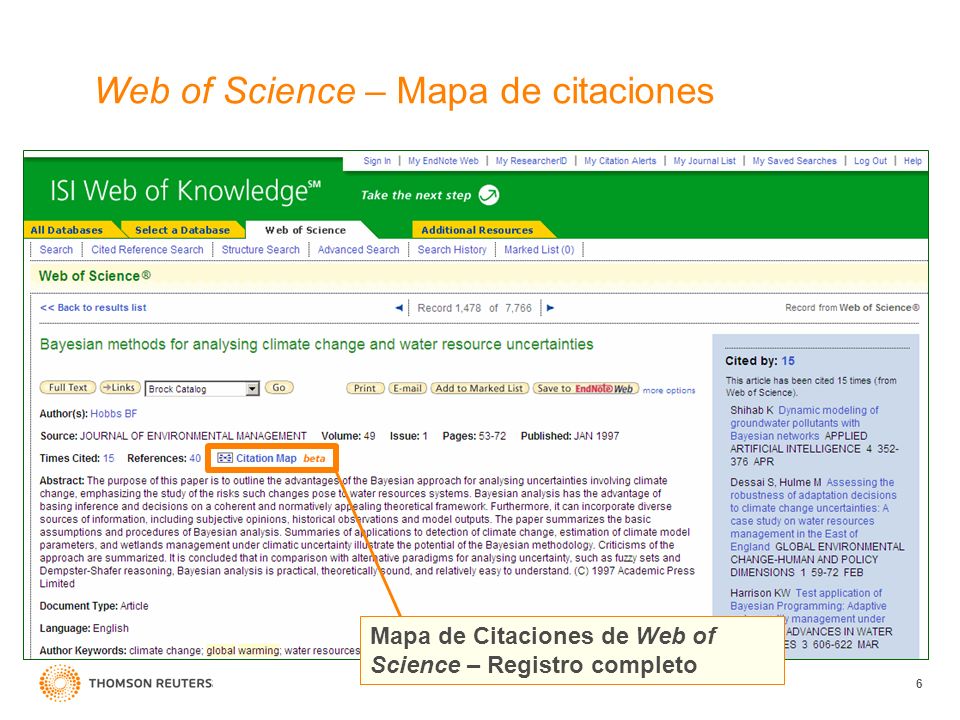960x720 pixels.
Task: Open the Search menu link
Action: tap(56, 250)
